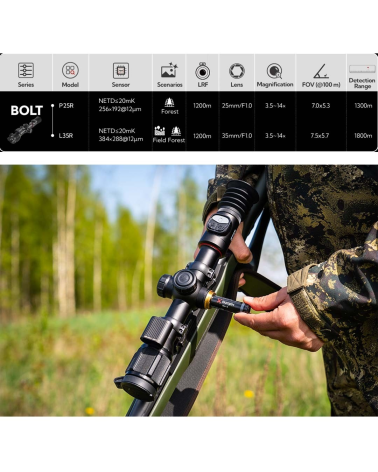This screenshot has height=472, width=378.
Task: Click the Model icon in header
Action: (70, 70)
